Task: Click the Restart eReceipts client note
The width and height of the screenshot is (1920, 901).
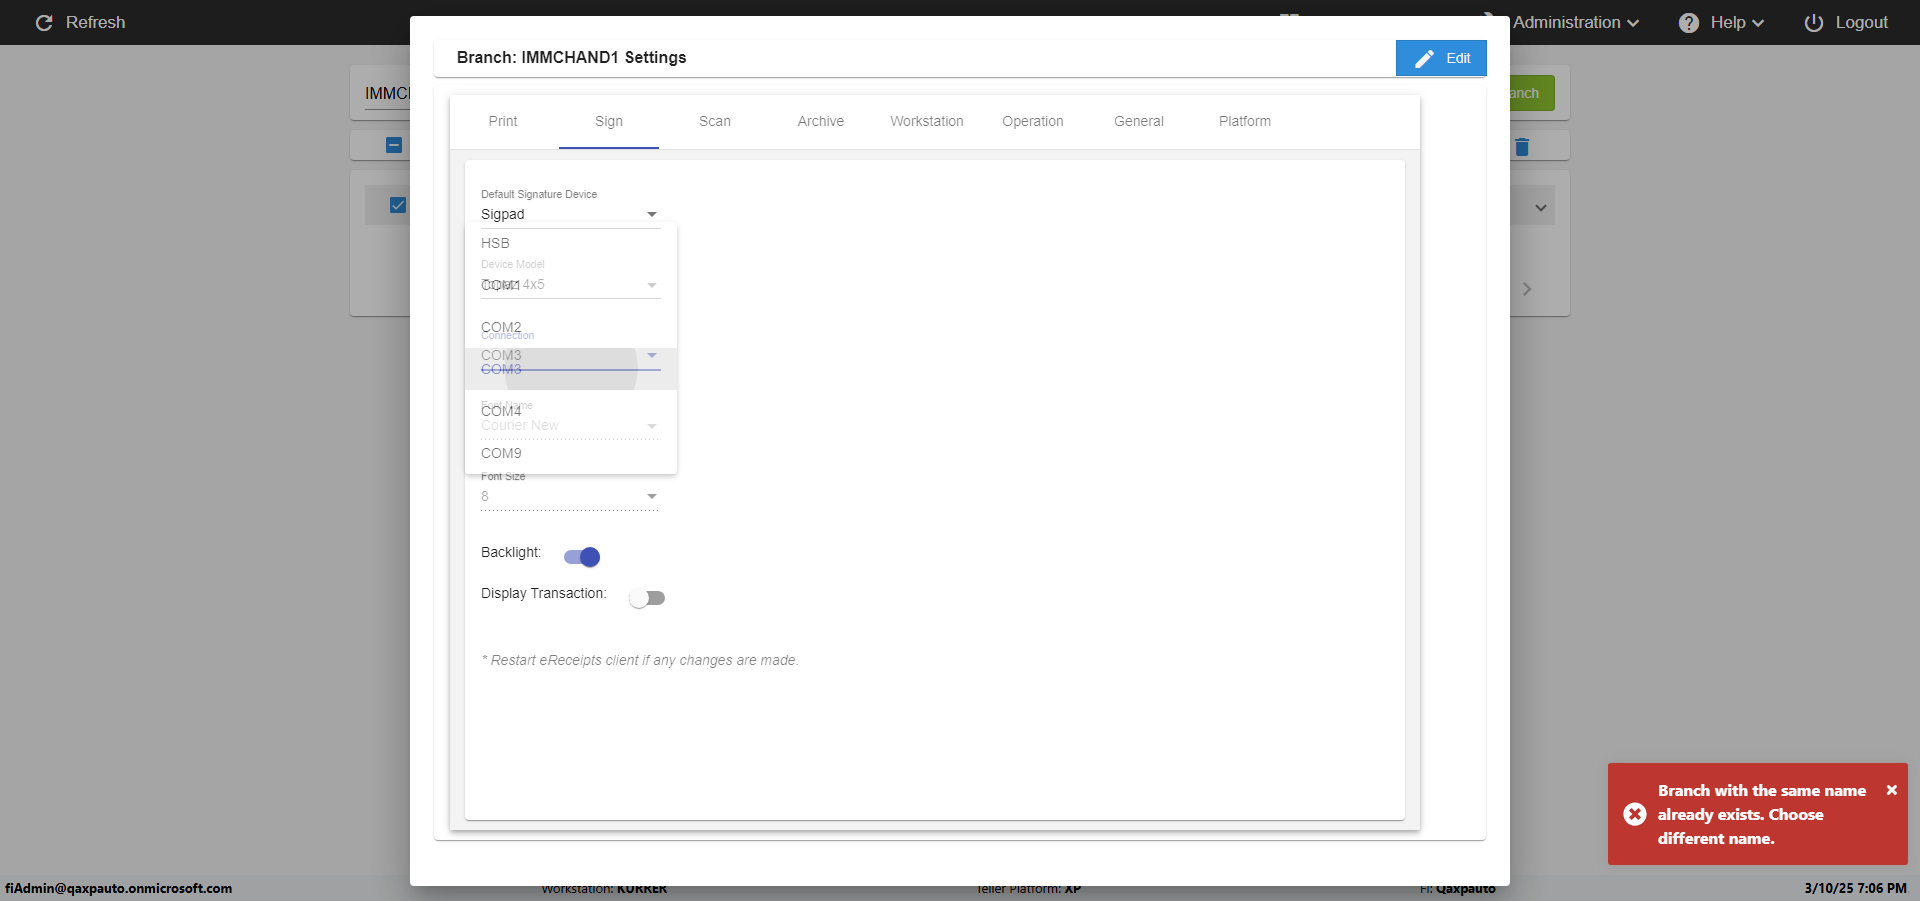Action: point(640,660)
